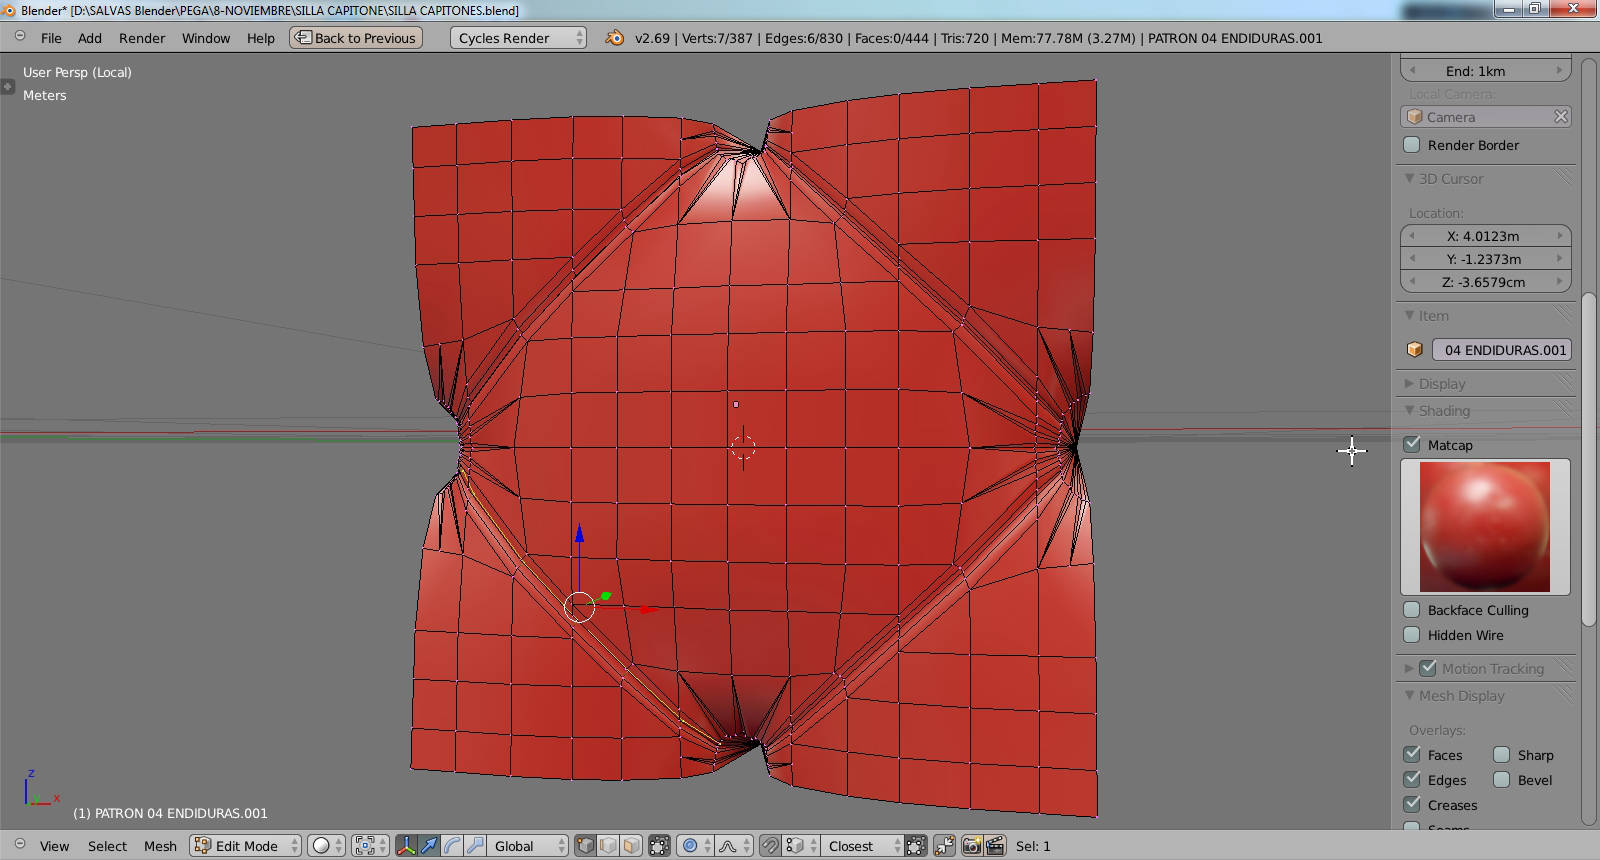Open the Cycles Render engine dropdown
Image resolution: width=1600 pixels, height=860 pixels.
pos(517,38)
